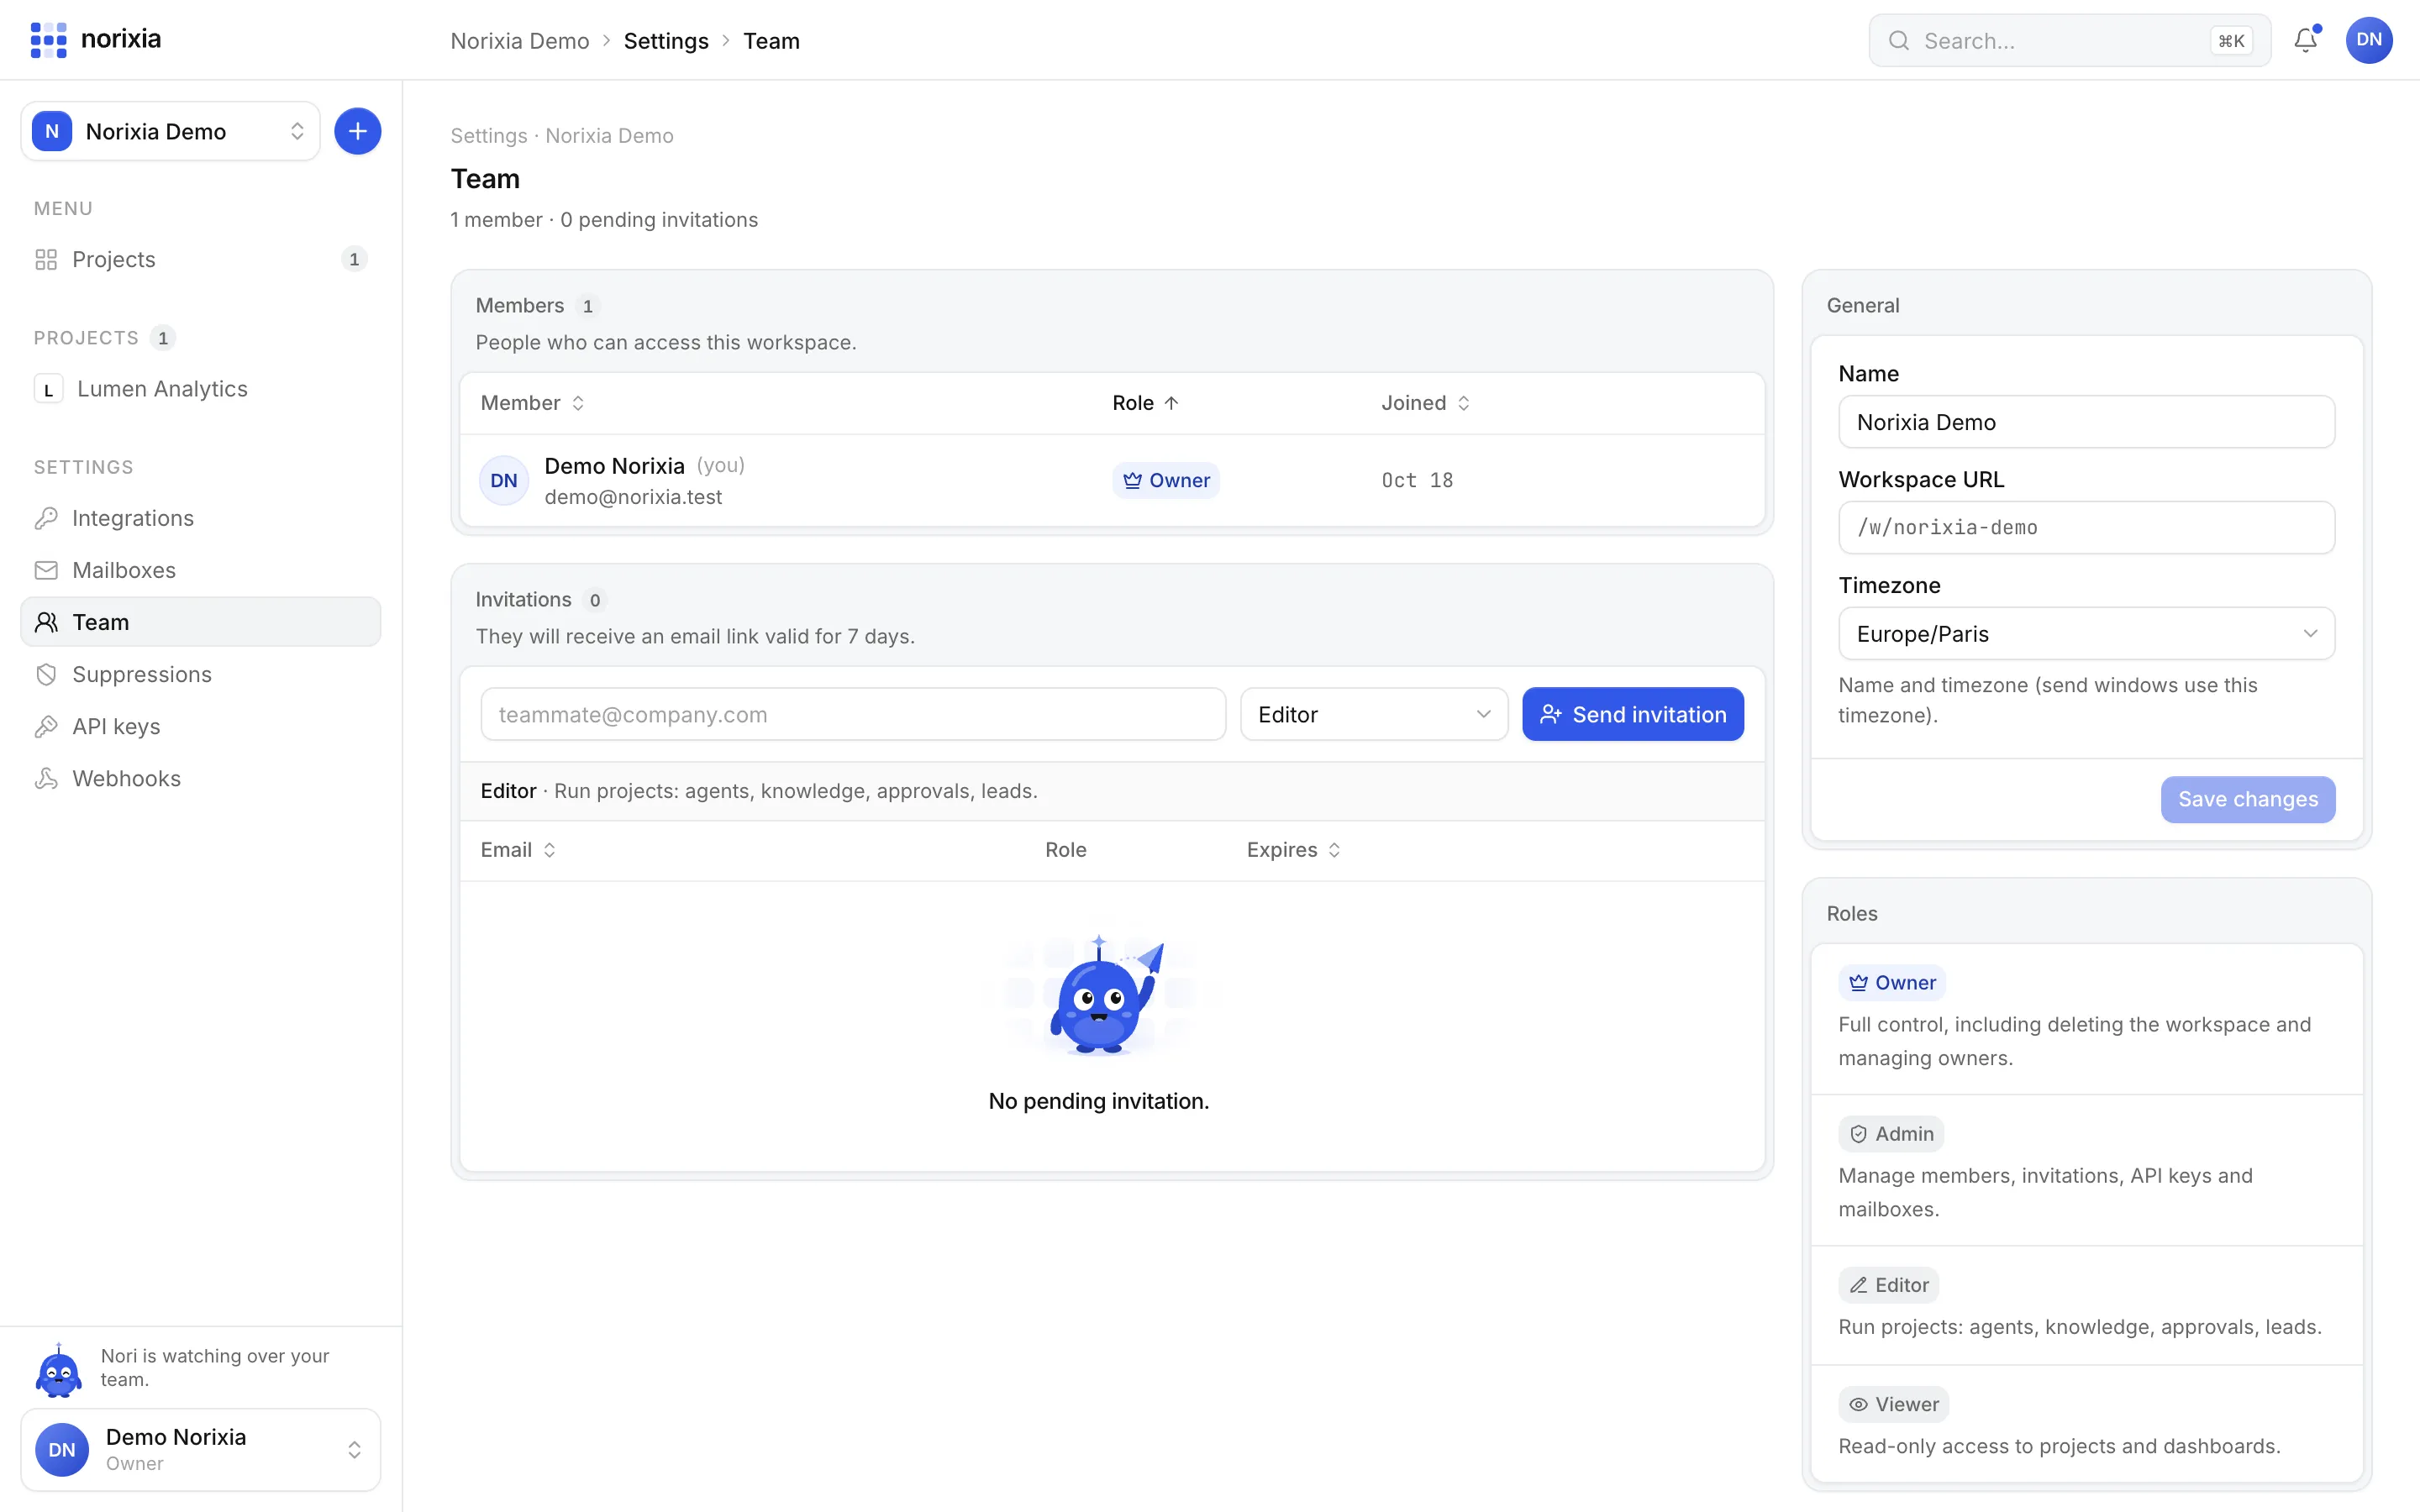Open Webhooks settings
This screenshot has height=1512, width=2420.
(x=200, y=778)
